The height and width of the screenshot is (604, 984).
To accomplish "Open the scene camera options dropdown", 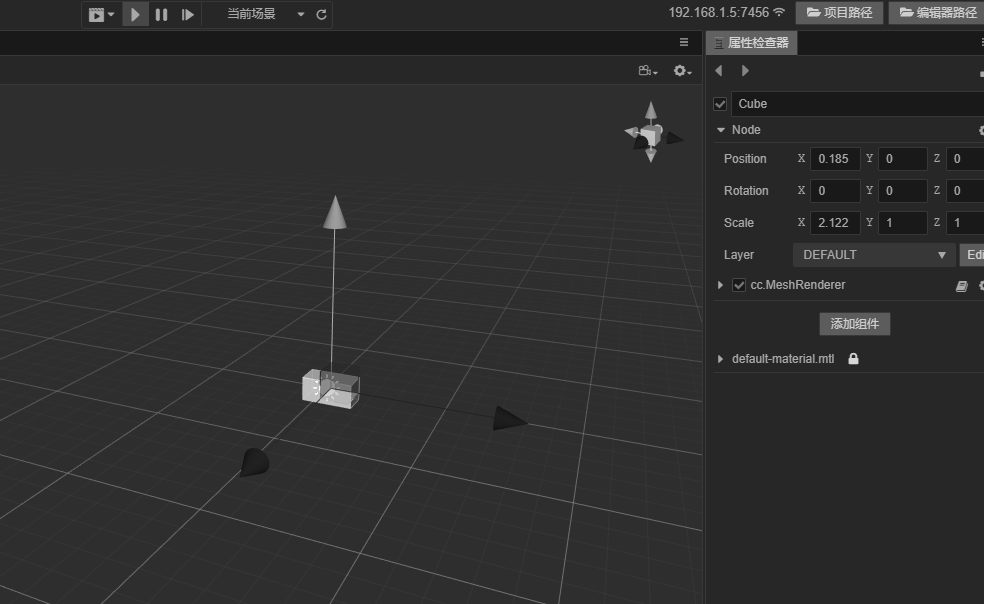I will point(648,71).
